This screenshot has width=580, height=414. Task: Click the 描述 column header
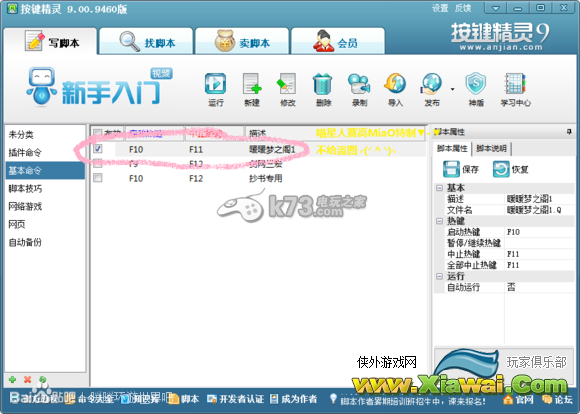335,132
